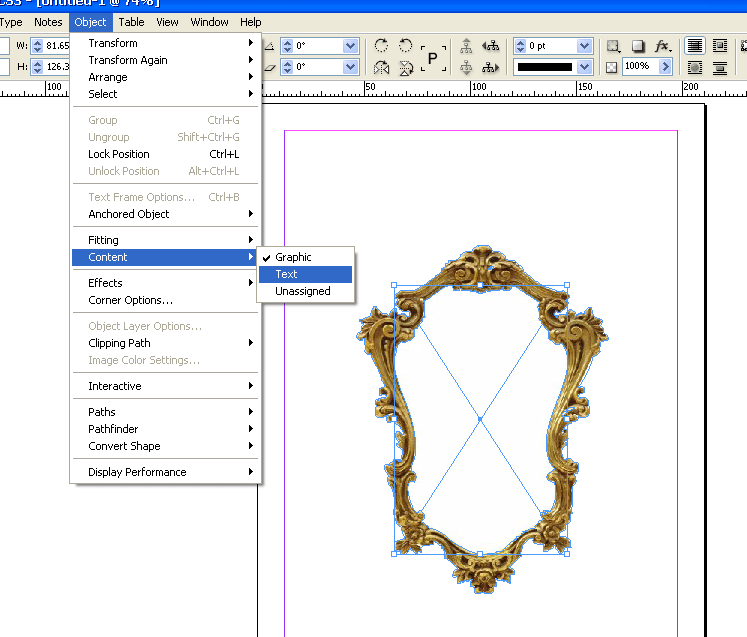Image resolution: width=747 pixels, height=637 pixels.
Task: Open the Table menu
Action: [131, 22]
